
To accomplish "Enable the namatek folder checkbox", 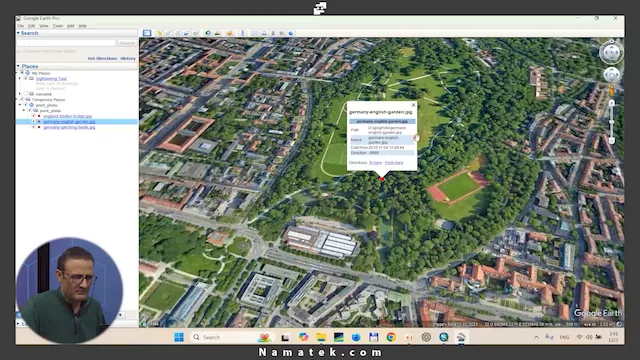I will (x=26, y=94).
